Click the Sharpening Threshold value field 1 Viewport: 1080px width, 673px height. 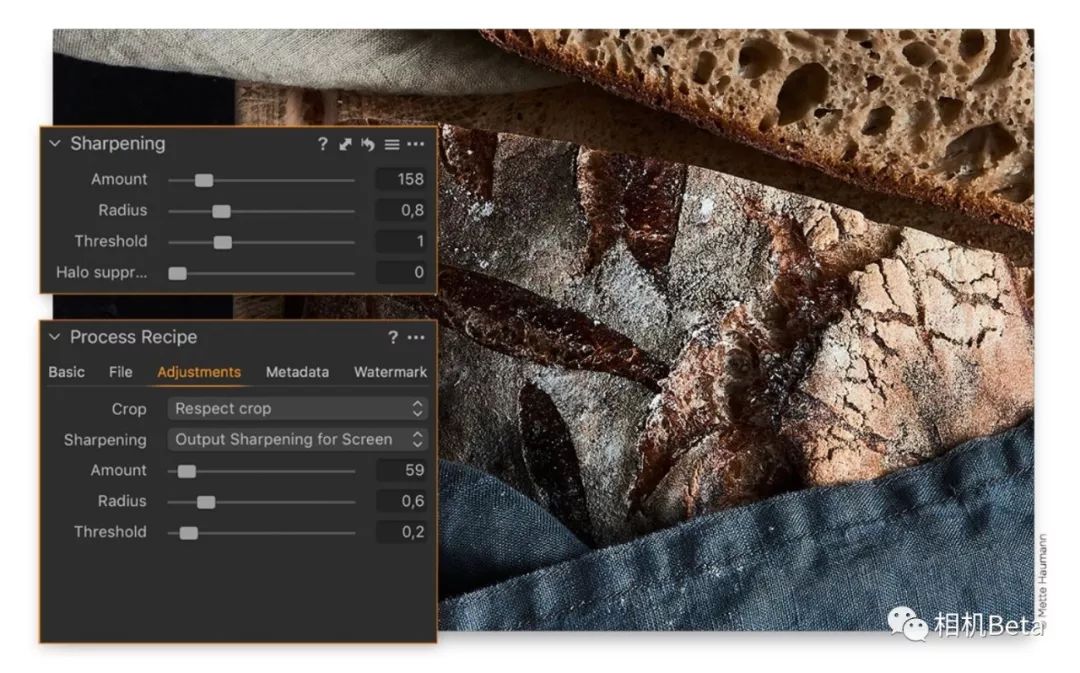[x=401, y=241]
